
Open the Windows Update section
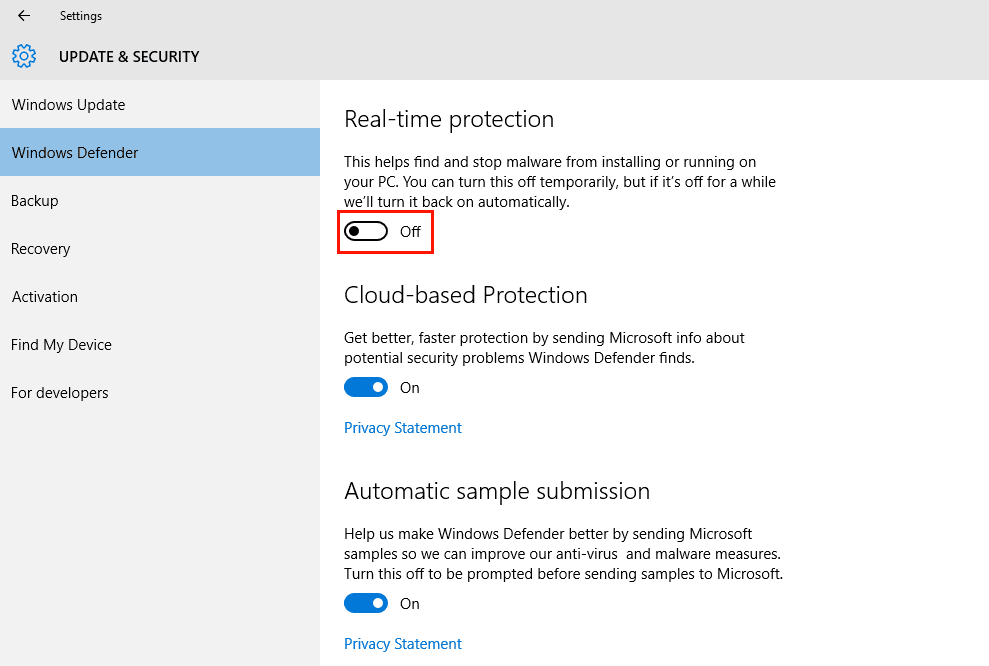pos(160,105)
